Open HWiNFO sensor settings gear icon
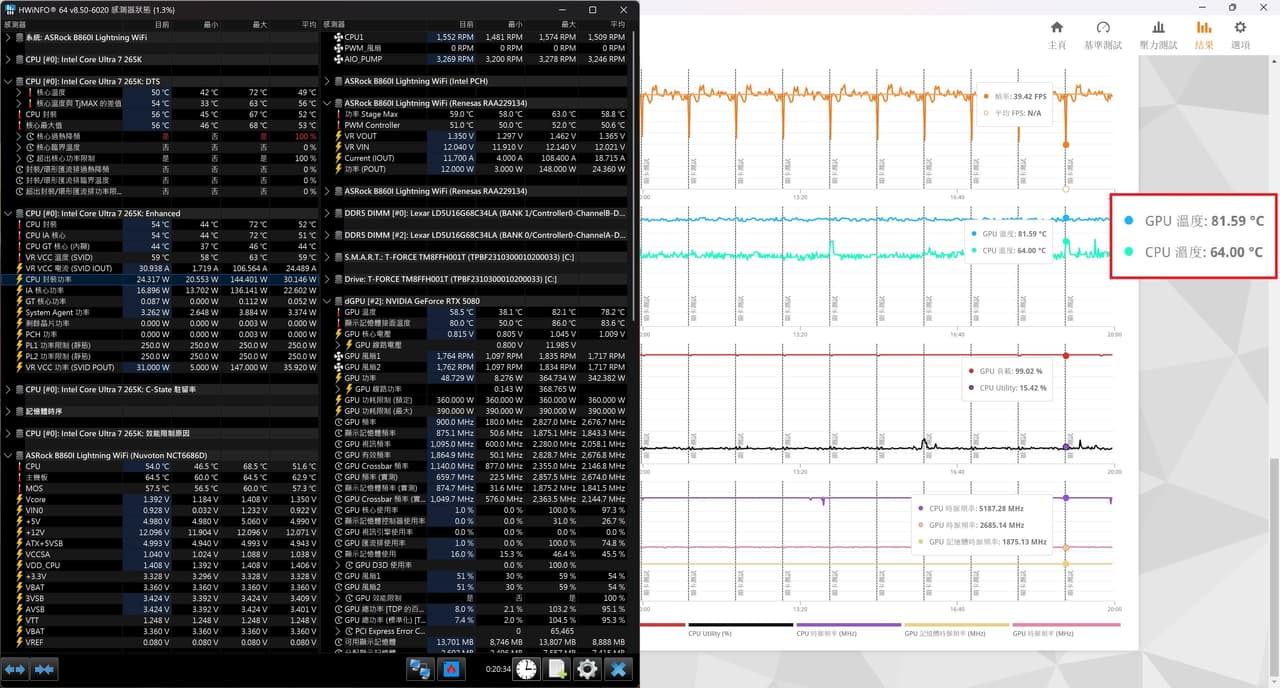Image resolution: width=1280 pixels, height=688 pixels. (x=588, y=669)
